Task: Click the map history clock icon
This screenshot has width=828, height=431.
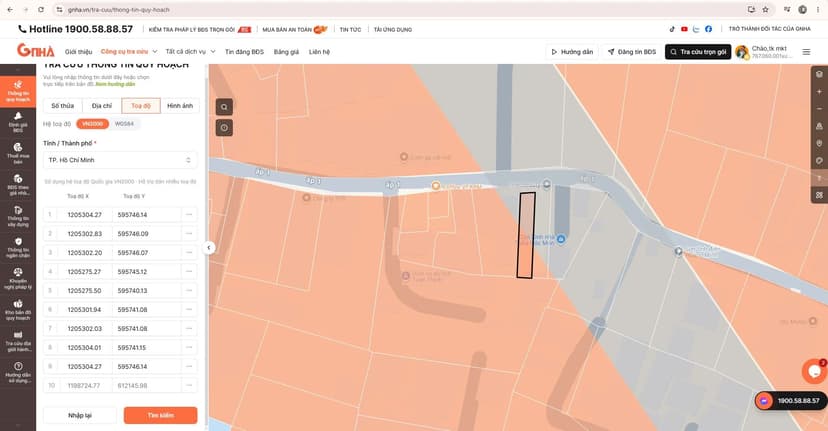Action: (x=224, y=127)
